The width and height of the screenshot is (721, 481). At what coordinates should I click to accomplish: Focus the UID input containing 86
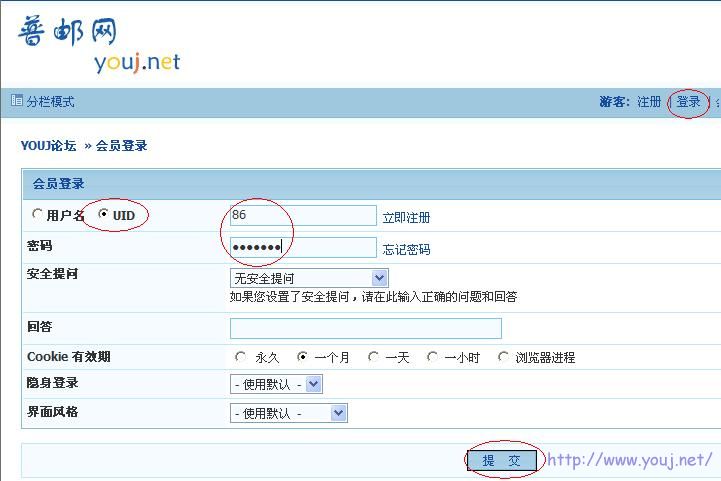[x=303, y=215]
